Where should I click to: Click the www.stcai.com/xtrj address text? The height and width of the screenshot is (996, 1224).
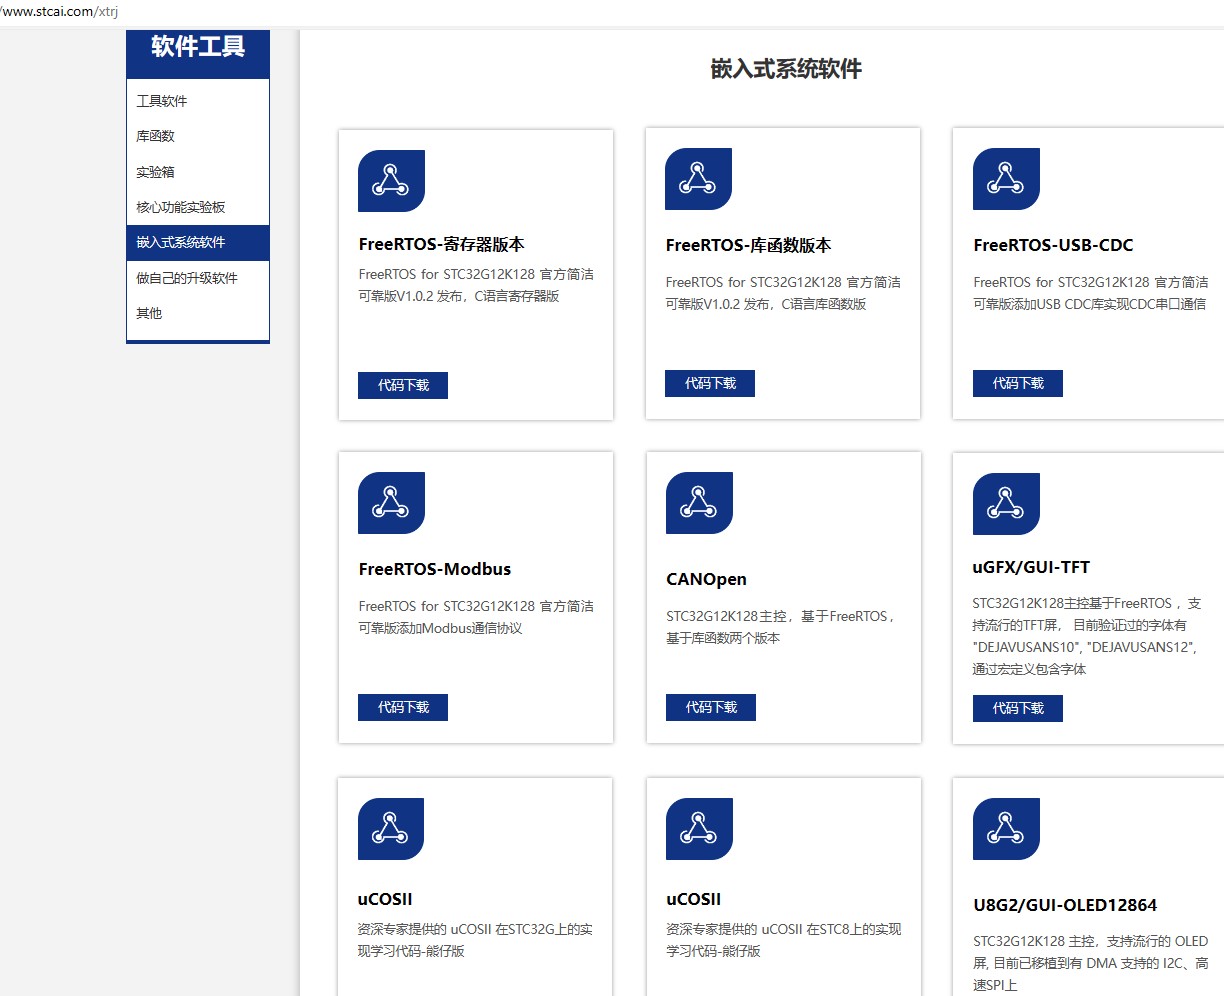click(60, 12)
